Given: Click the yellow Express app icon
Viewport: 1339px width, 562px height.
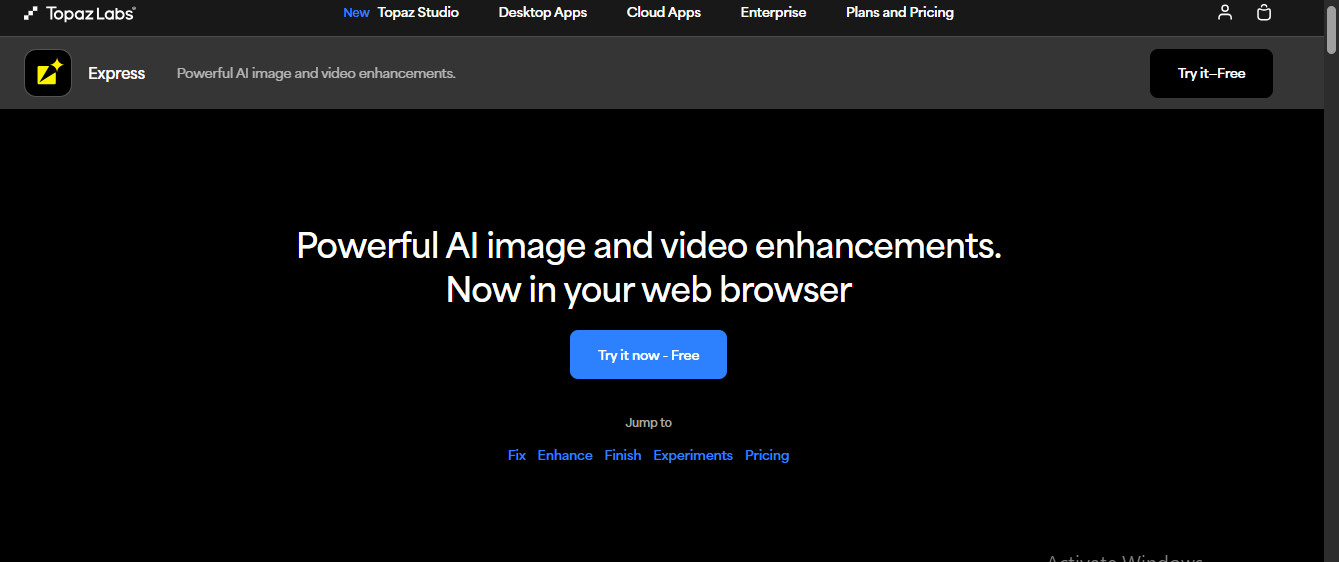Looking at the screenshot, I should click(x=48, y=73).
